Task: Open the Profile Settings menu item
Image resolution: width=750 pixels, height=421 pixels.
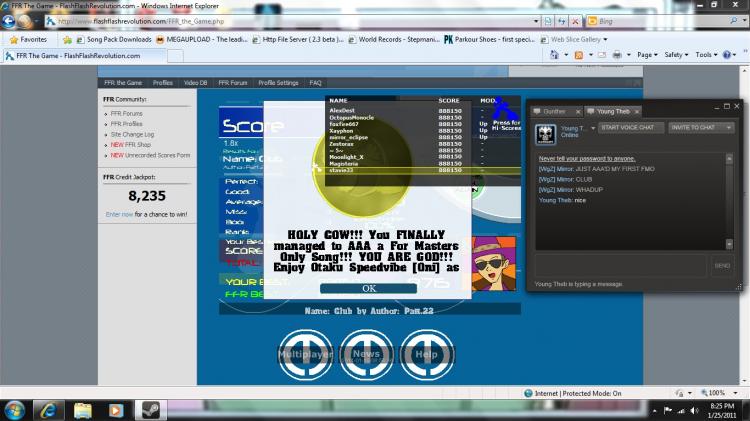Action: point(278,83)
